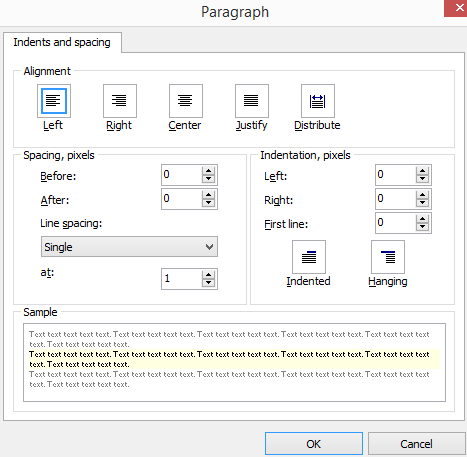Decrease First line indentation value
The height and width of the screenshot is (457, 467).
pos(422,227)
